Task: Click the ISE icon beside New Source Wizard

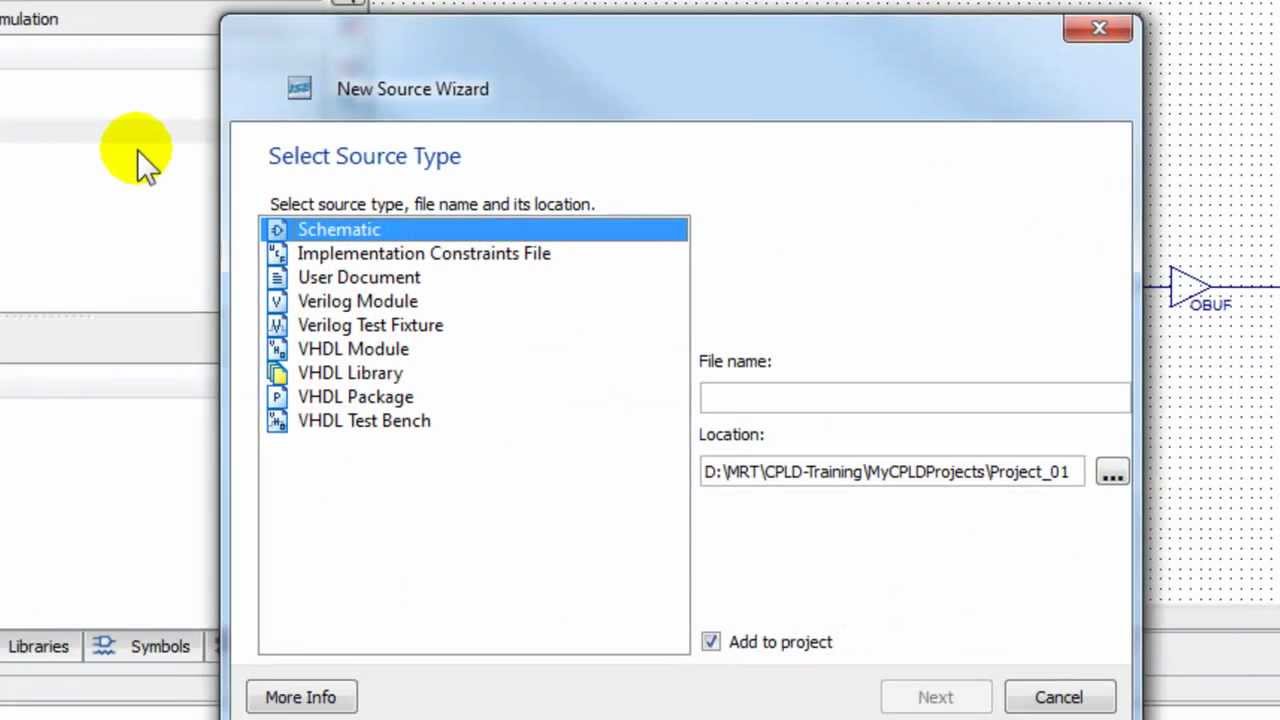Action: pos(299,89)
